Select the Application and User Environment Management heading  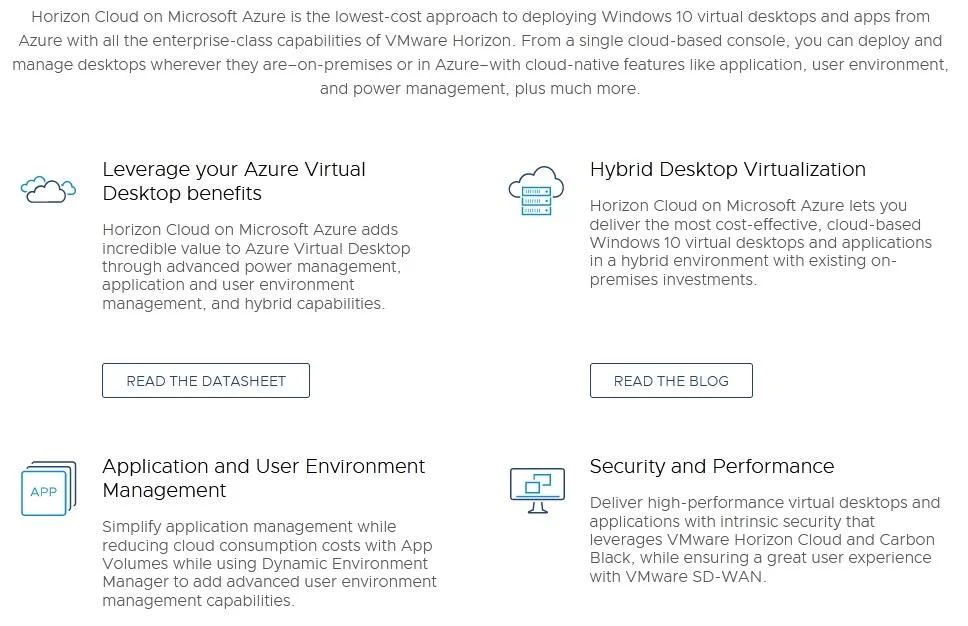tap(264, 478)
